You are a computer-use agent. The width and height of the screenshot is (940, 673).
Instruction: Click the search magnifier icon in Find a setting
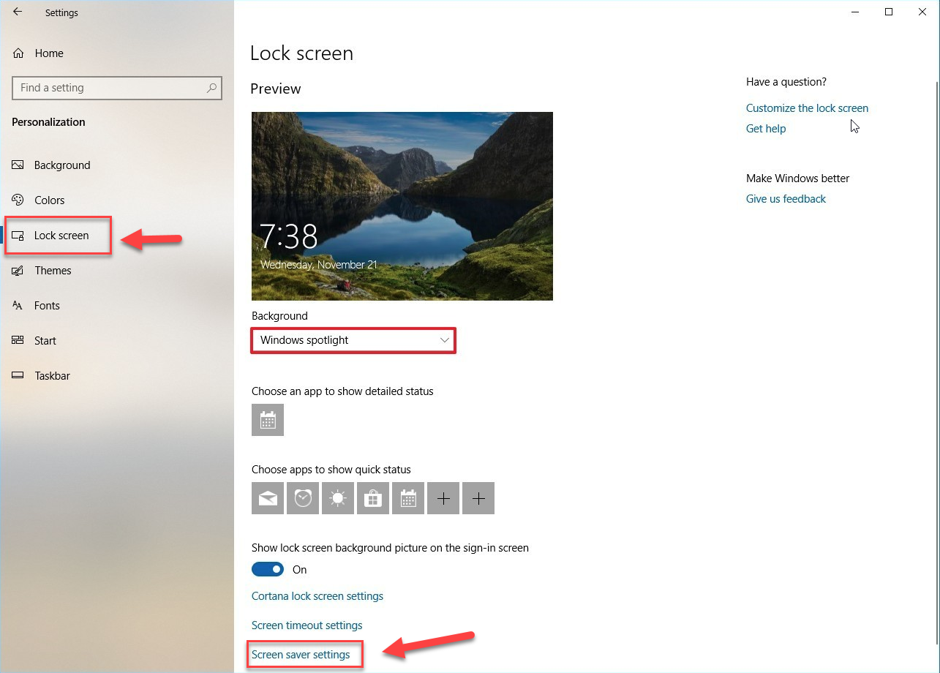[x=212, y=87]
